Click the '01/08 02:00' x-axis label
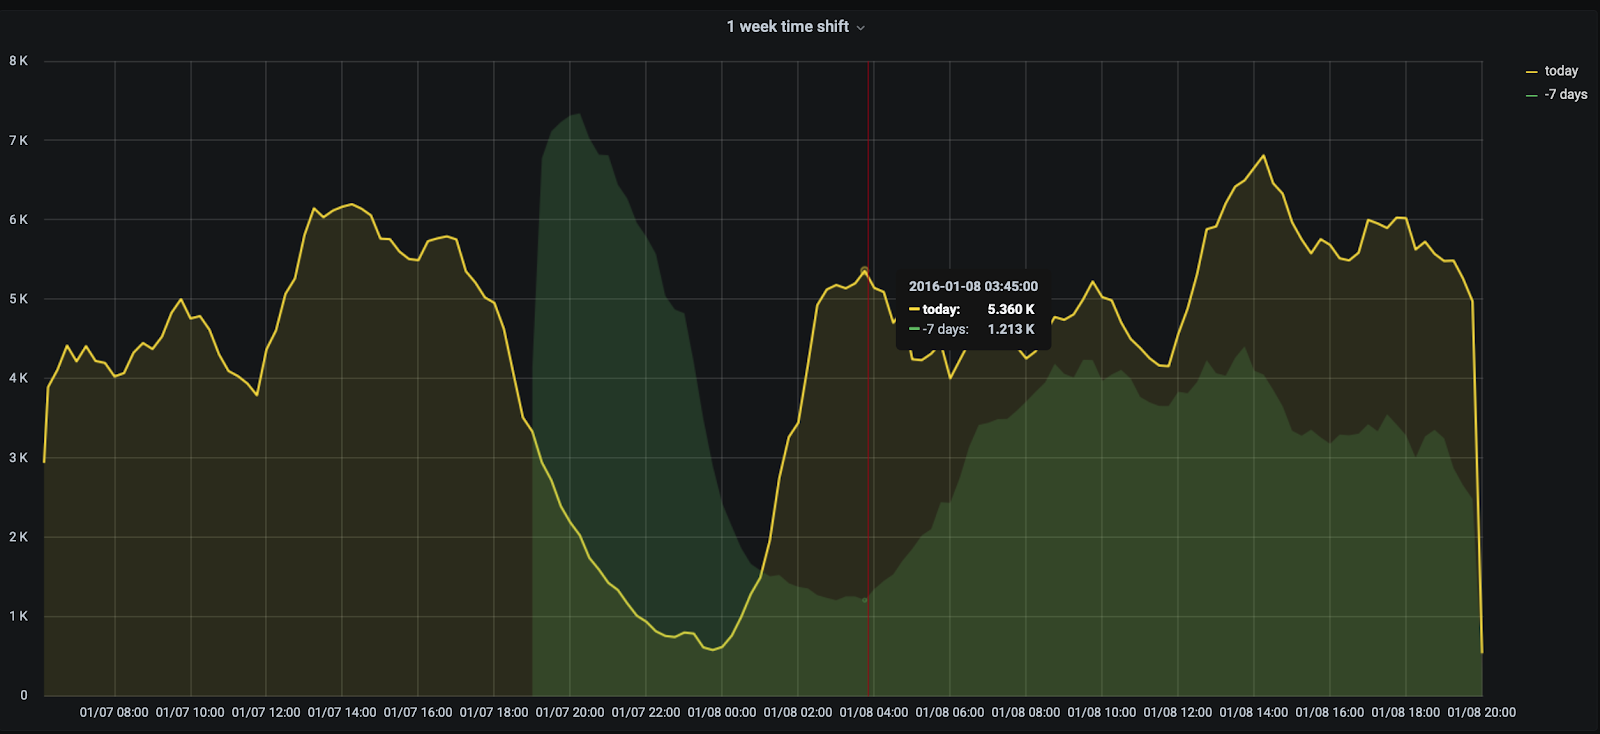 tap(798, 713)
